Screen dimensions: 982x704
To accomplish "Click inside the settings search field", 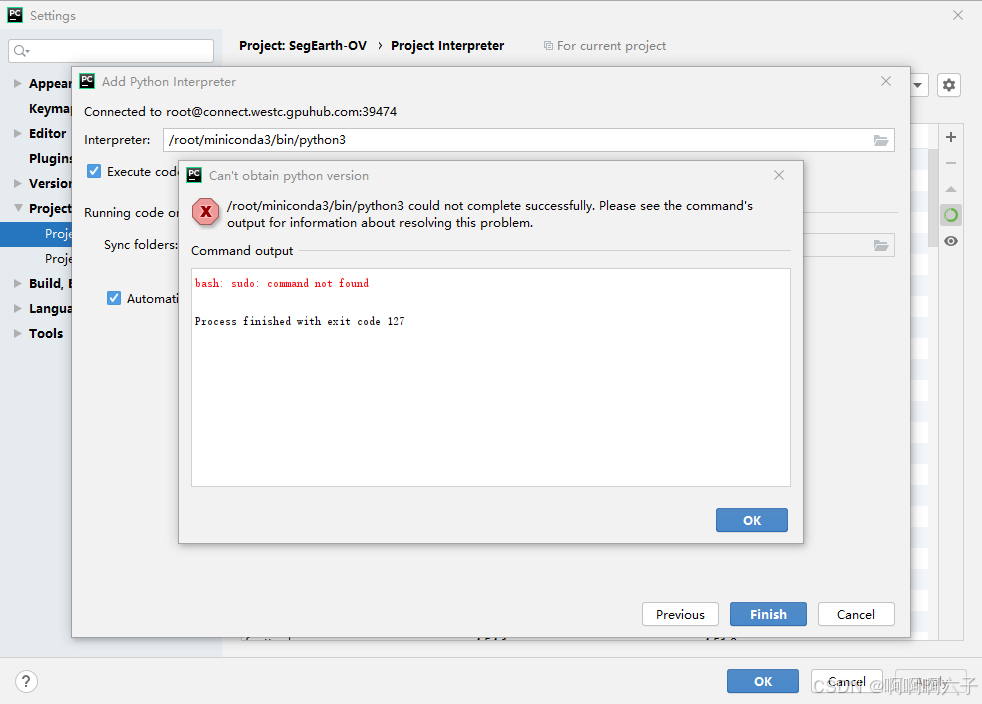I will pos(110,50).
